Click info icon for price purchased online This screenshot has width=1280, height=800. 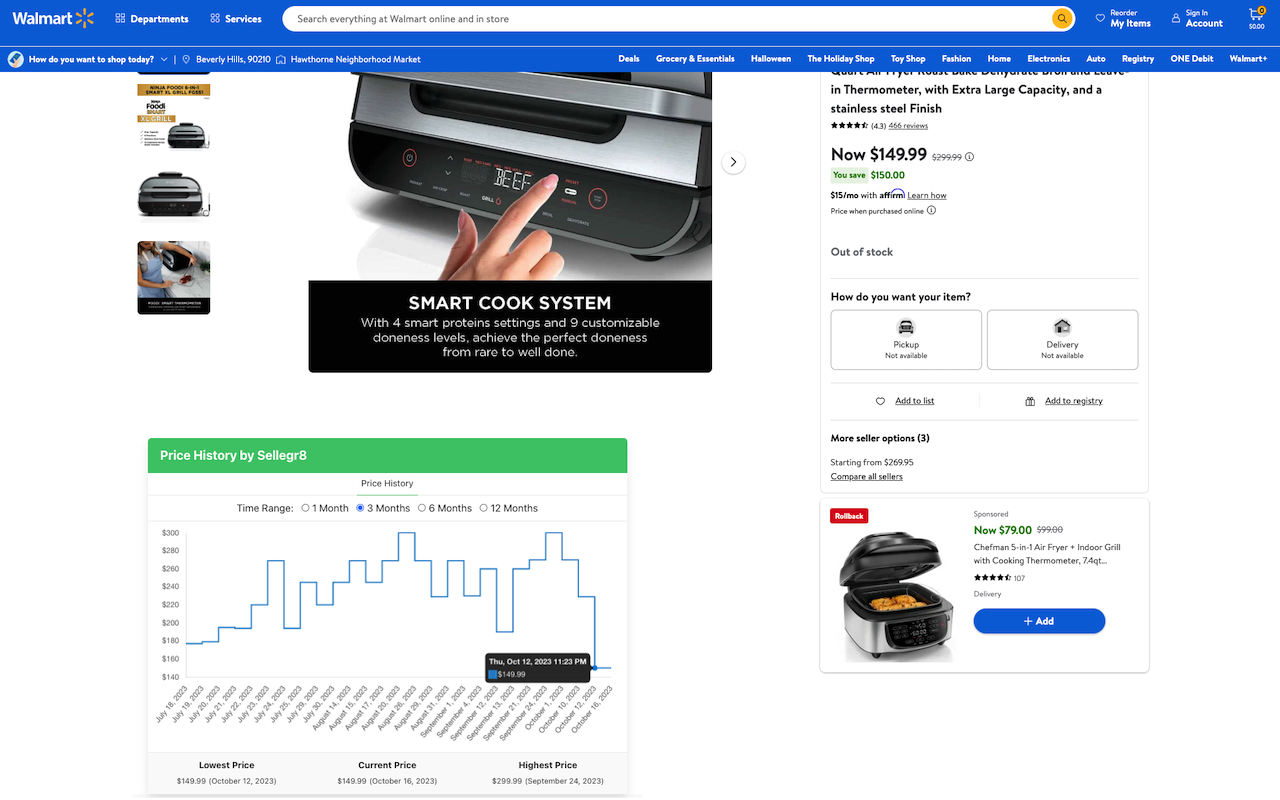(931, 211)
